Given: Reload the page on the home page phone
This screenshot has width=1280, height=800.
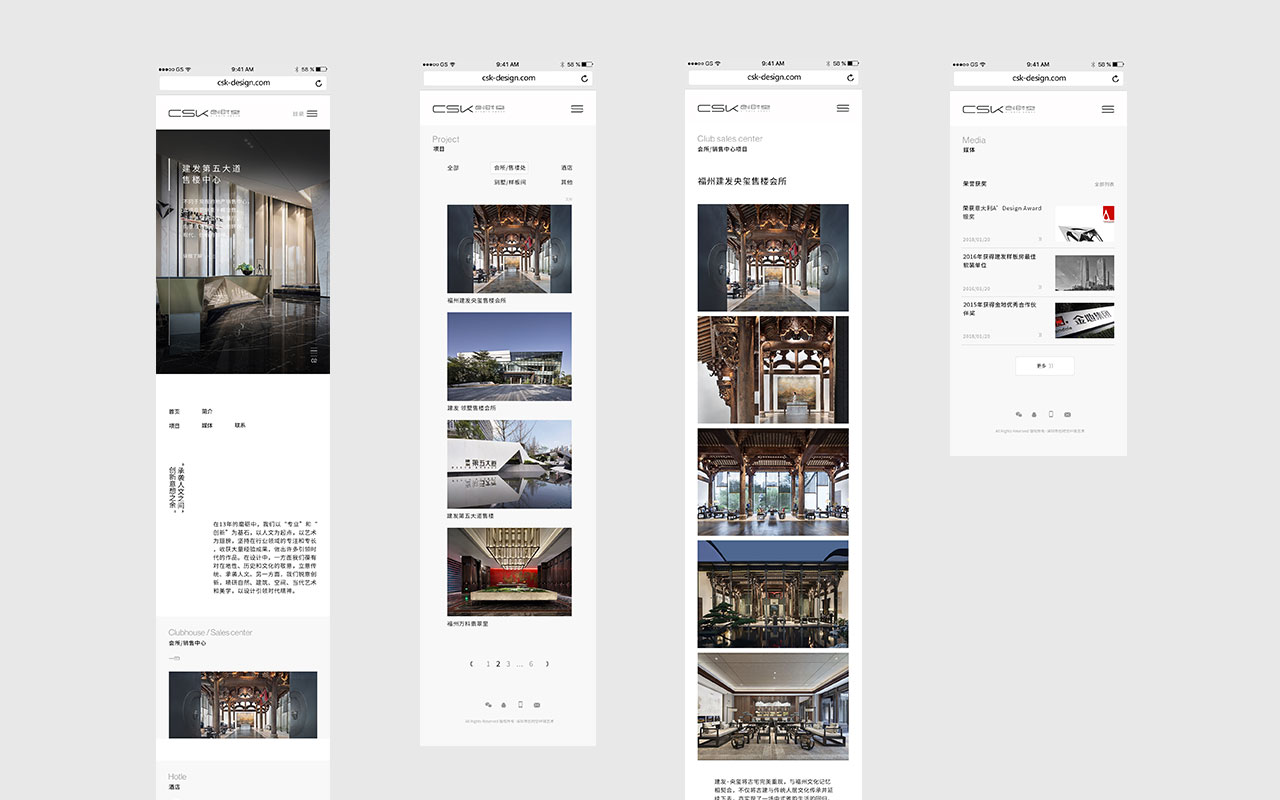Looking at the screenshot, I should [x=319, y=83].
